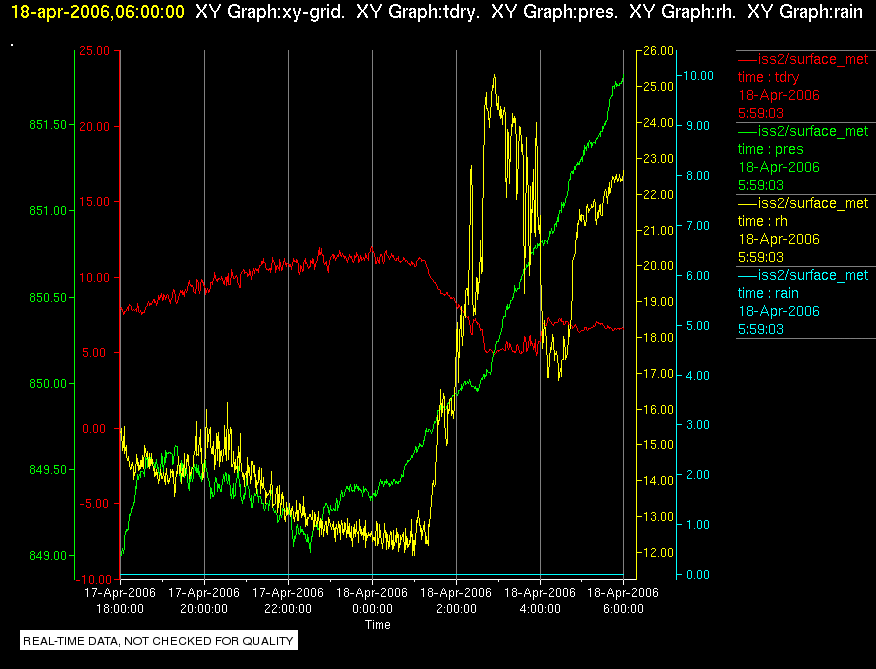Select the 'XY Graph:pres.' title label
This screenshot has height=669, width=876.
coord(555,12)
